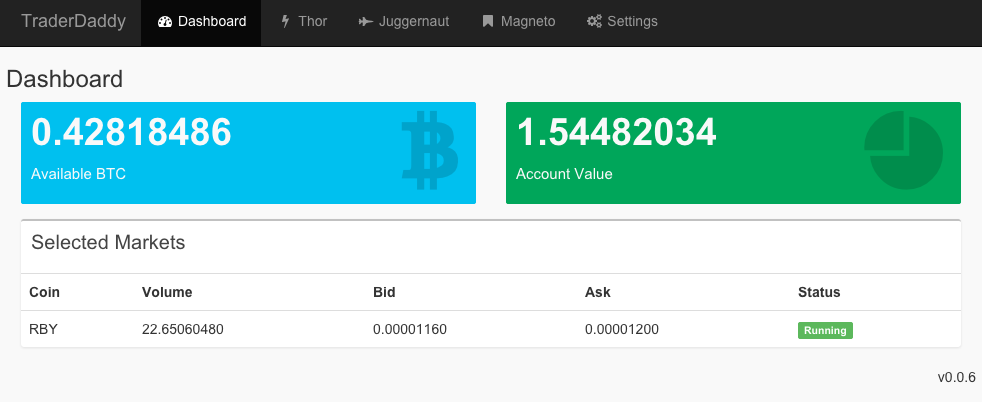The image size is (982, 402).
Task: Click the Available BTC label
Action: pyautogui.click(x=78, y=174)
